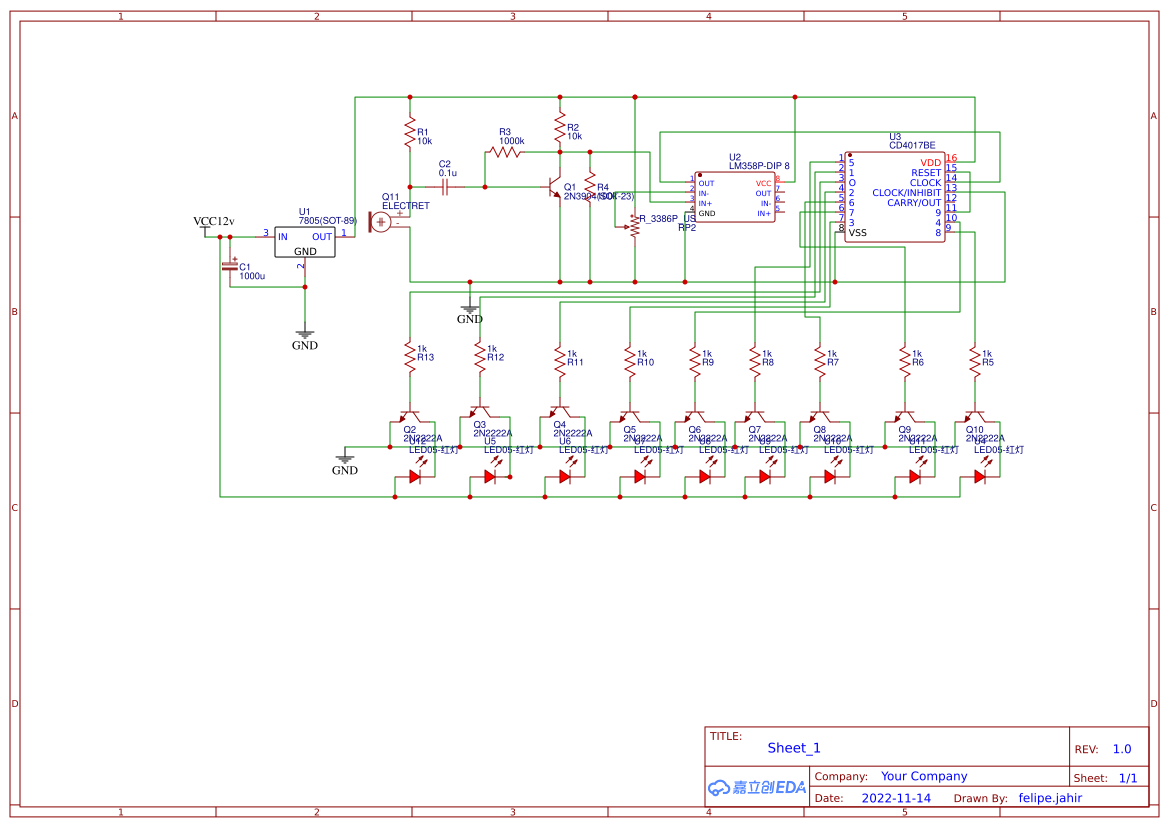The height and width of the screenshot is (827, 1169).
Task: Select the 0.1u capacitor C2
Action: click(x=448, y=186)
